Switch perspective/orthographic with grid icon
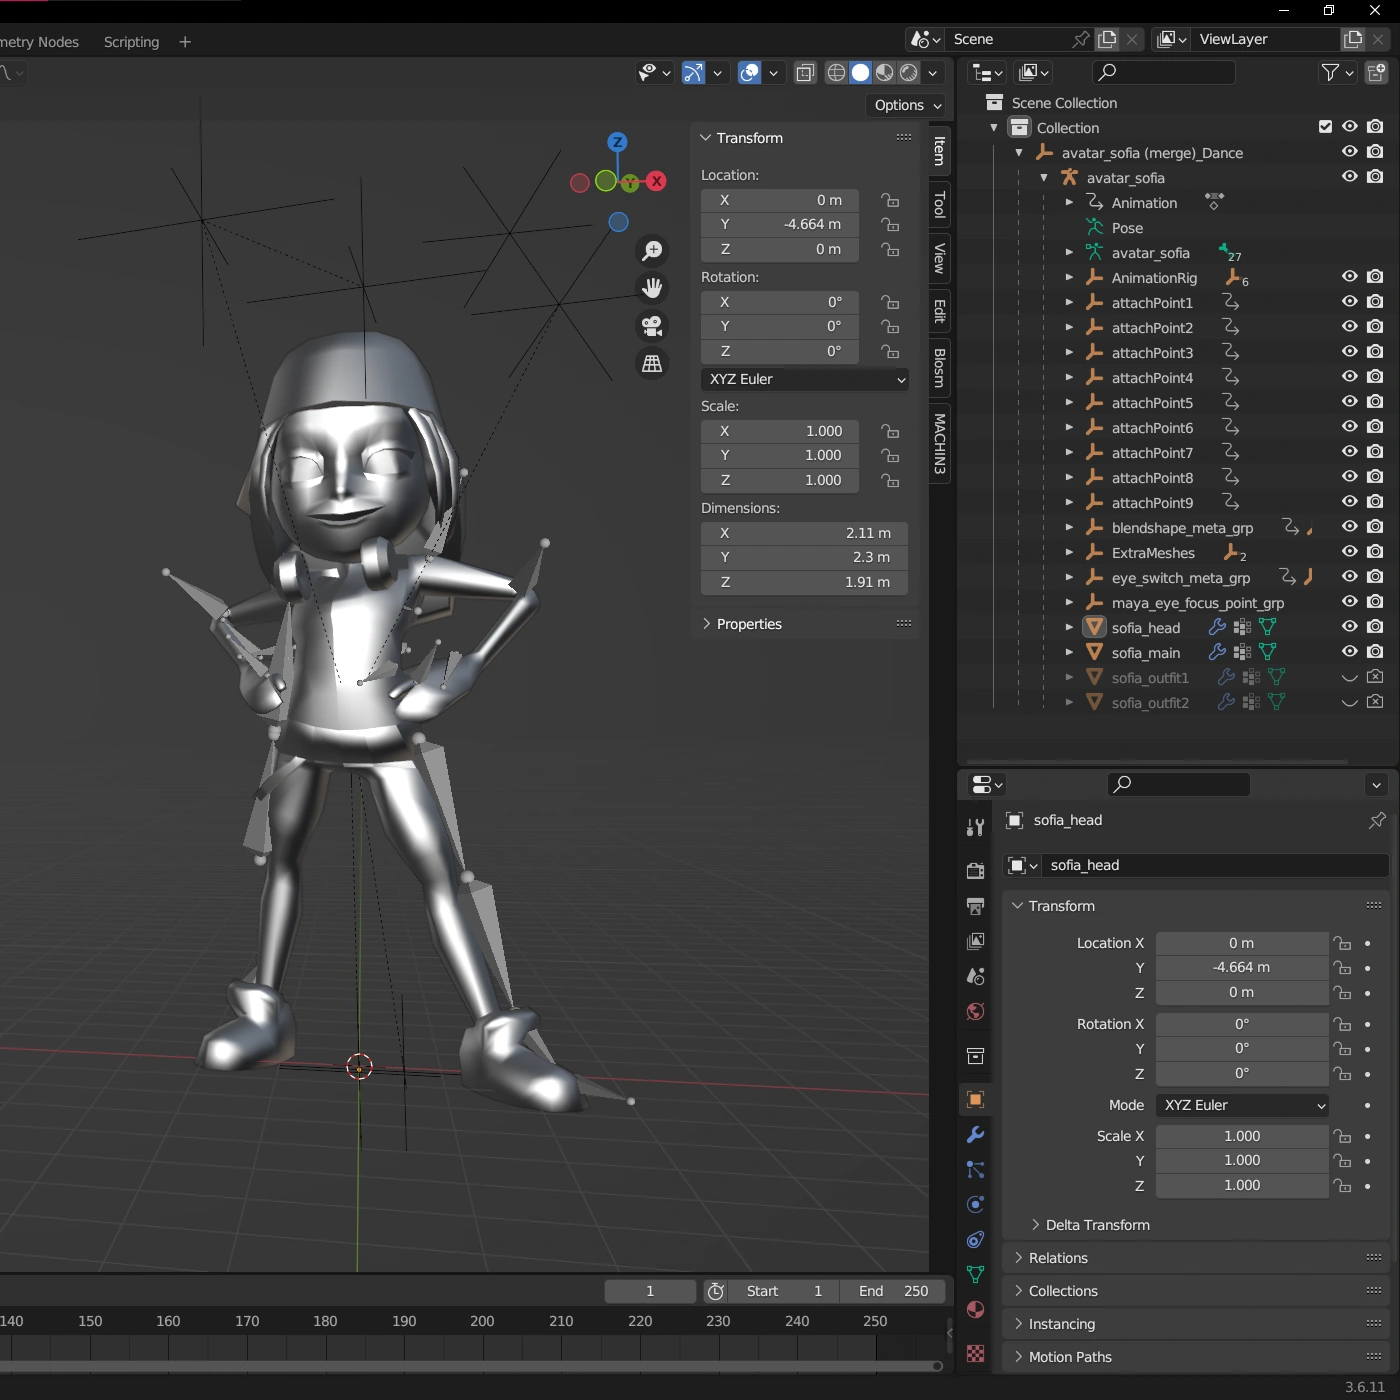1400x1400 pixels. pyautogui.click(x=652, y=364)
